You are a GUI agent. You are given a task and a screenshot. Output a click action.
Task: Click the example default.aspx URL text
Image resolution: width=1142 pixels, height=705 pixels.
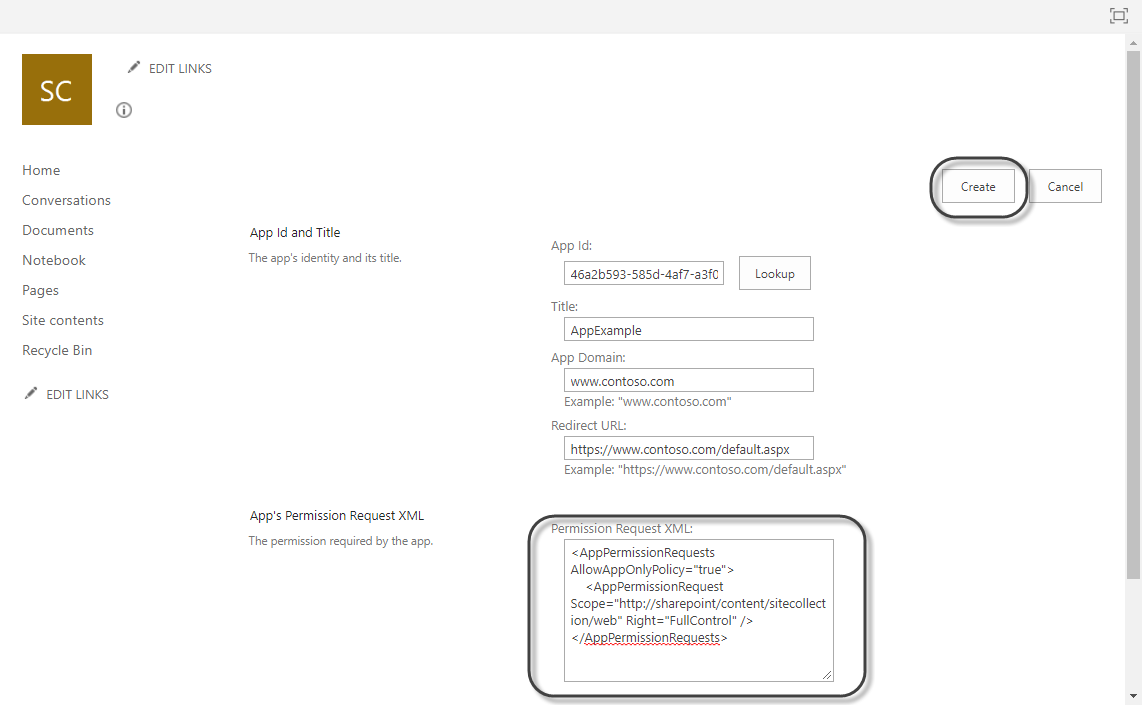(705, 470)
